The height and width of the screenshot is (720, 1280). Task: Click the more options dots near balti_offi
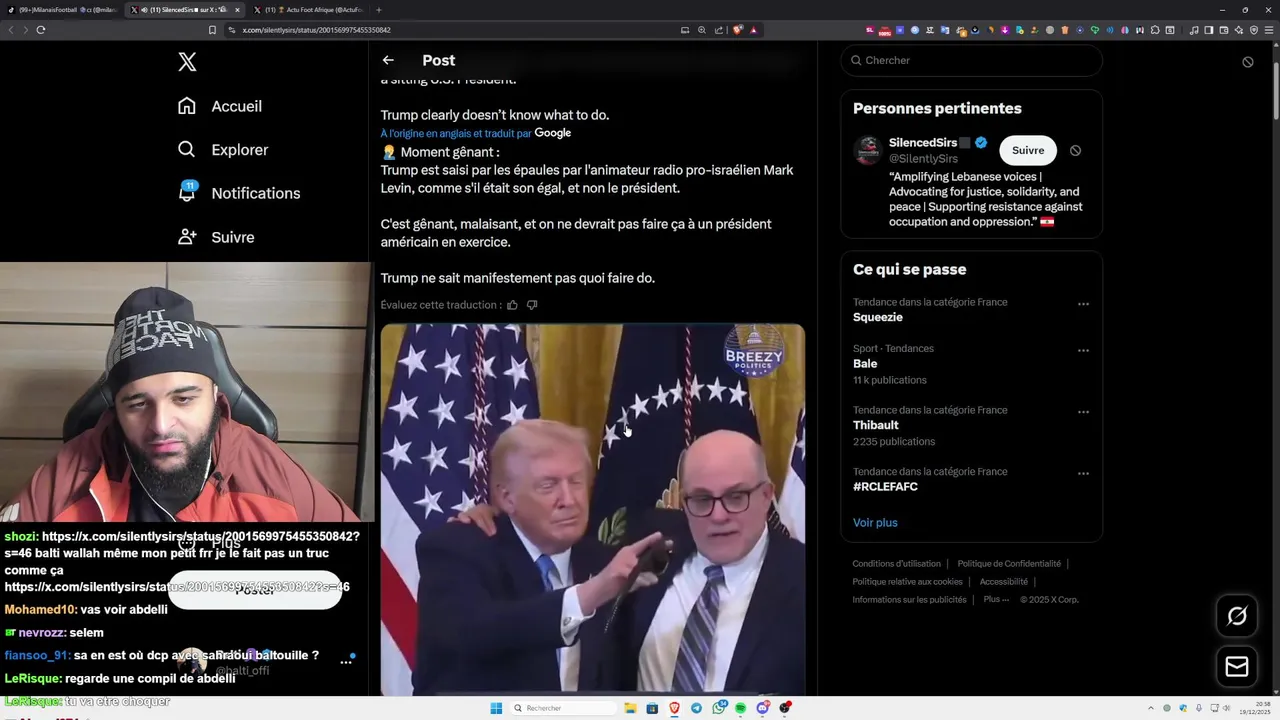tap(346, 662)
